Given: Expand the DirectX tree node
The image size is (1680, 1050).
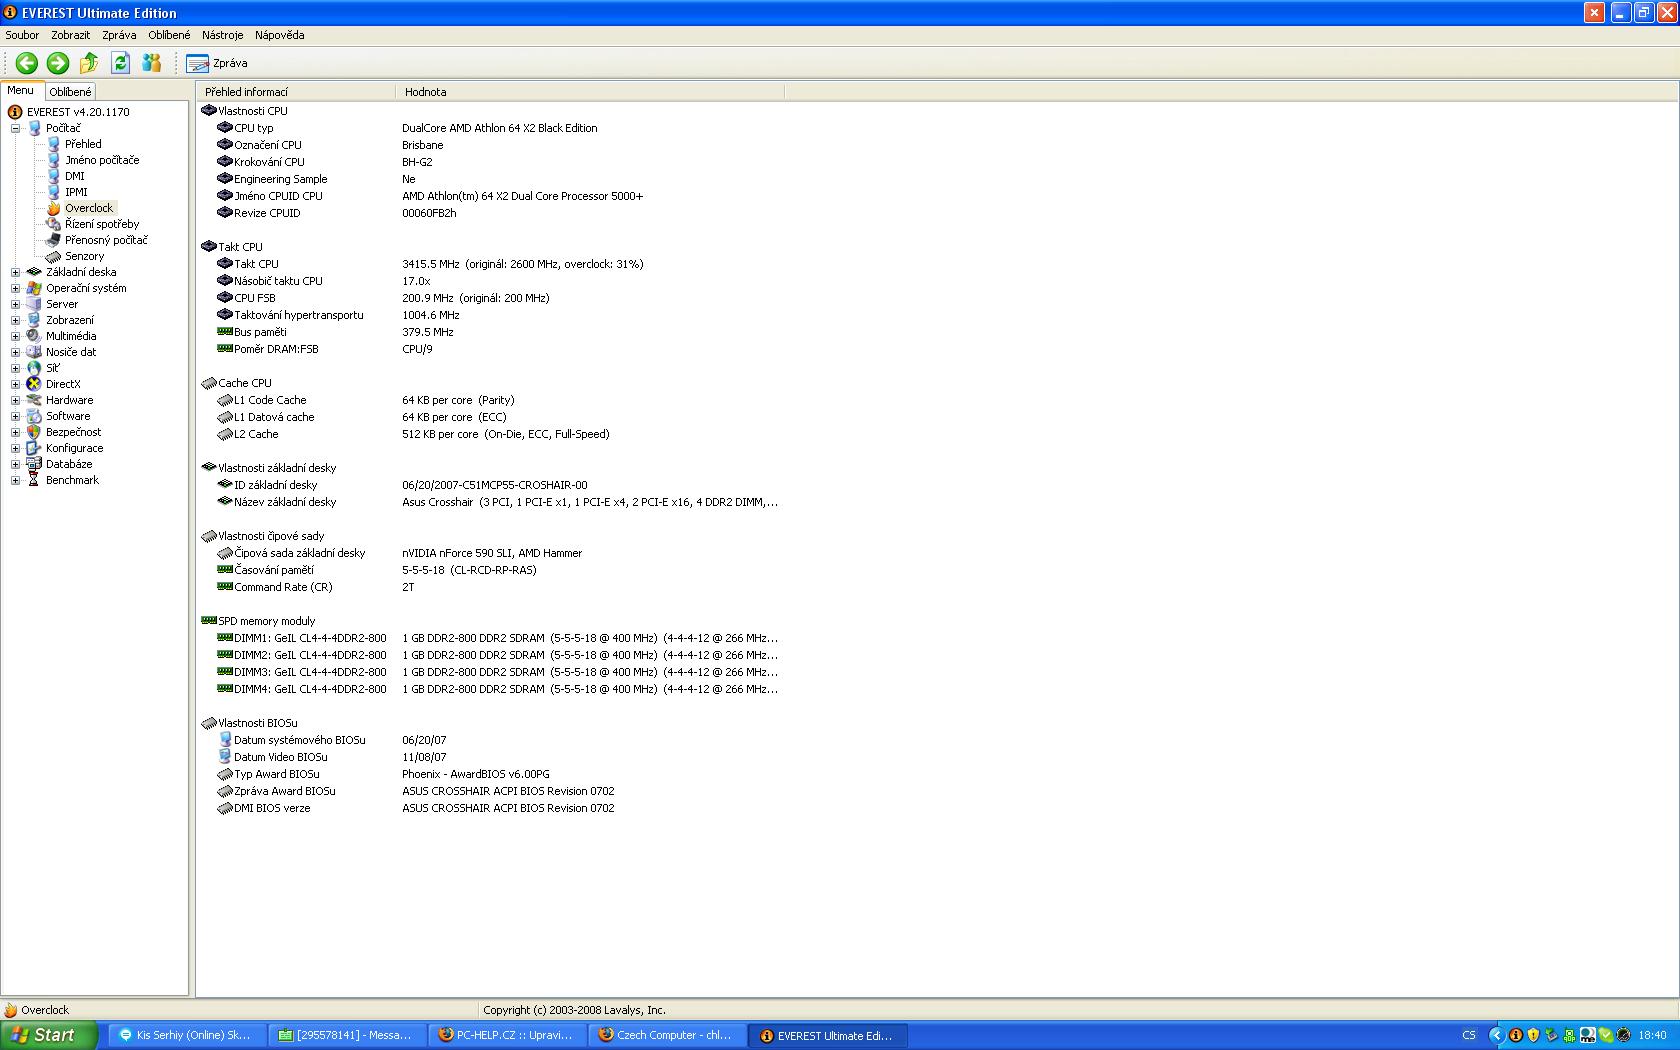Looking at the screenshot, I should pos(15,384).
